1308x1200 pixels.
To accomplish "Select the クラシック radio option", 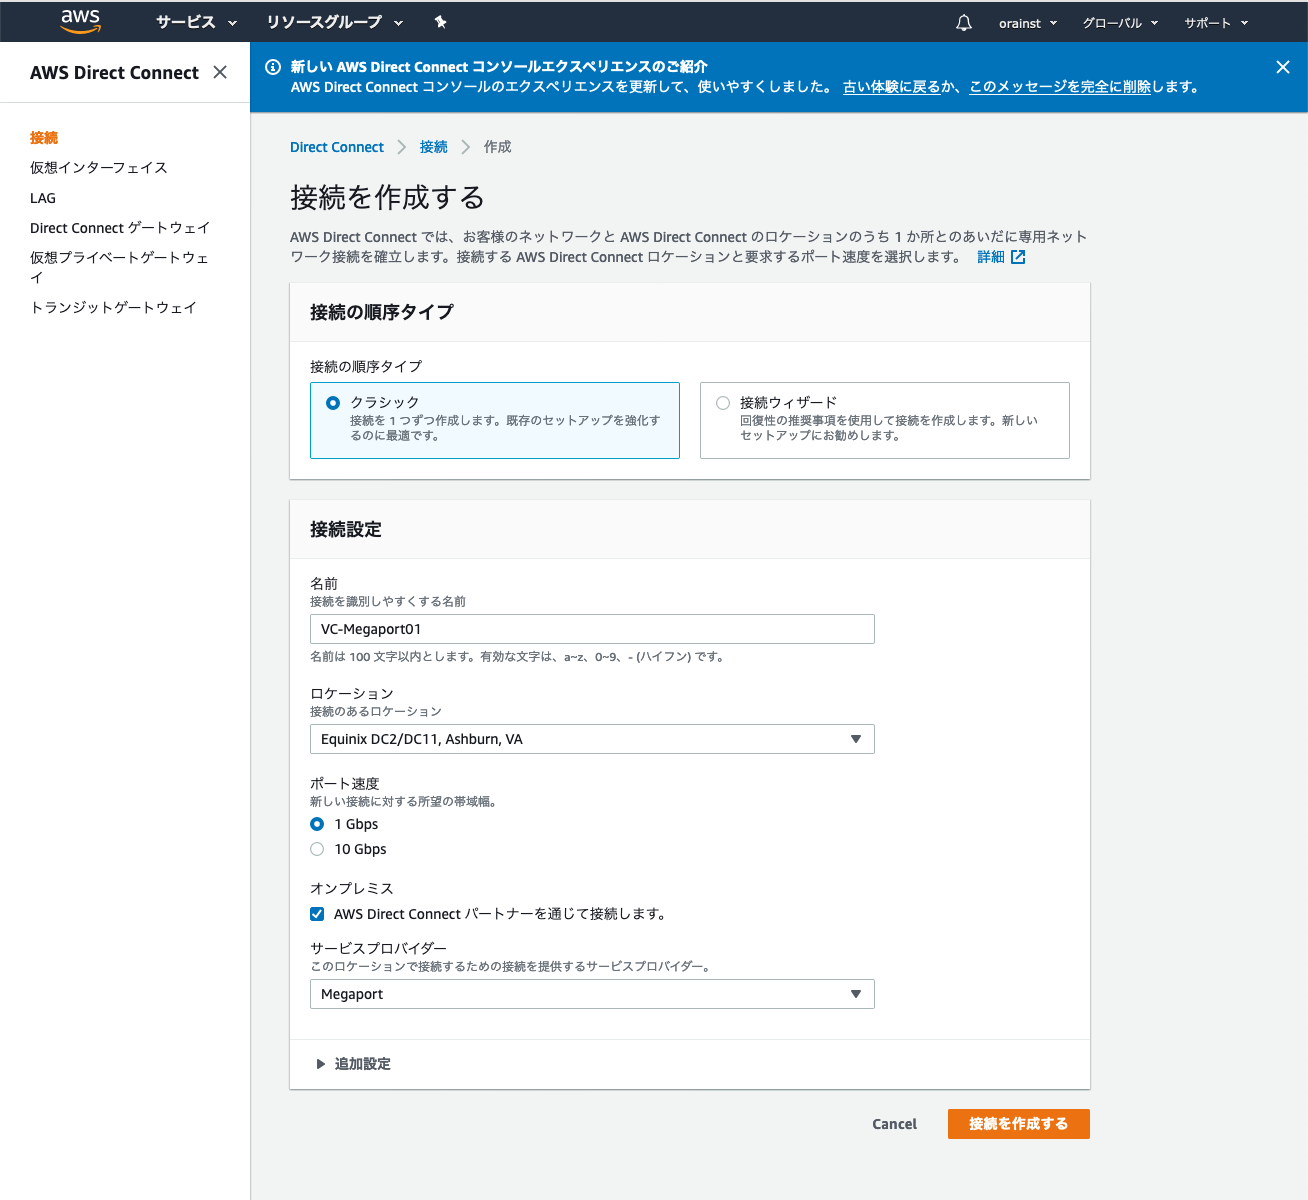I will (x=333, y=403).
